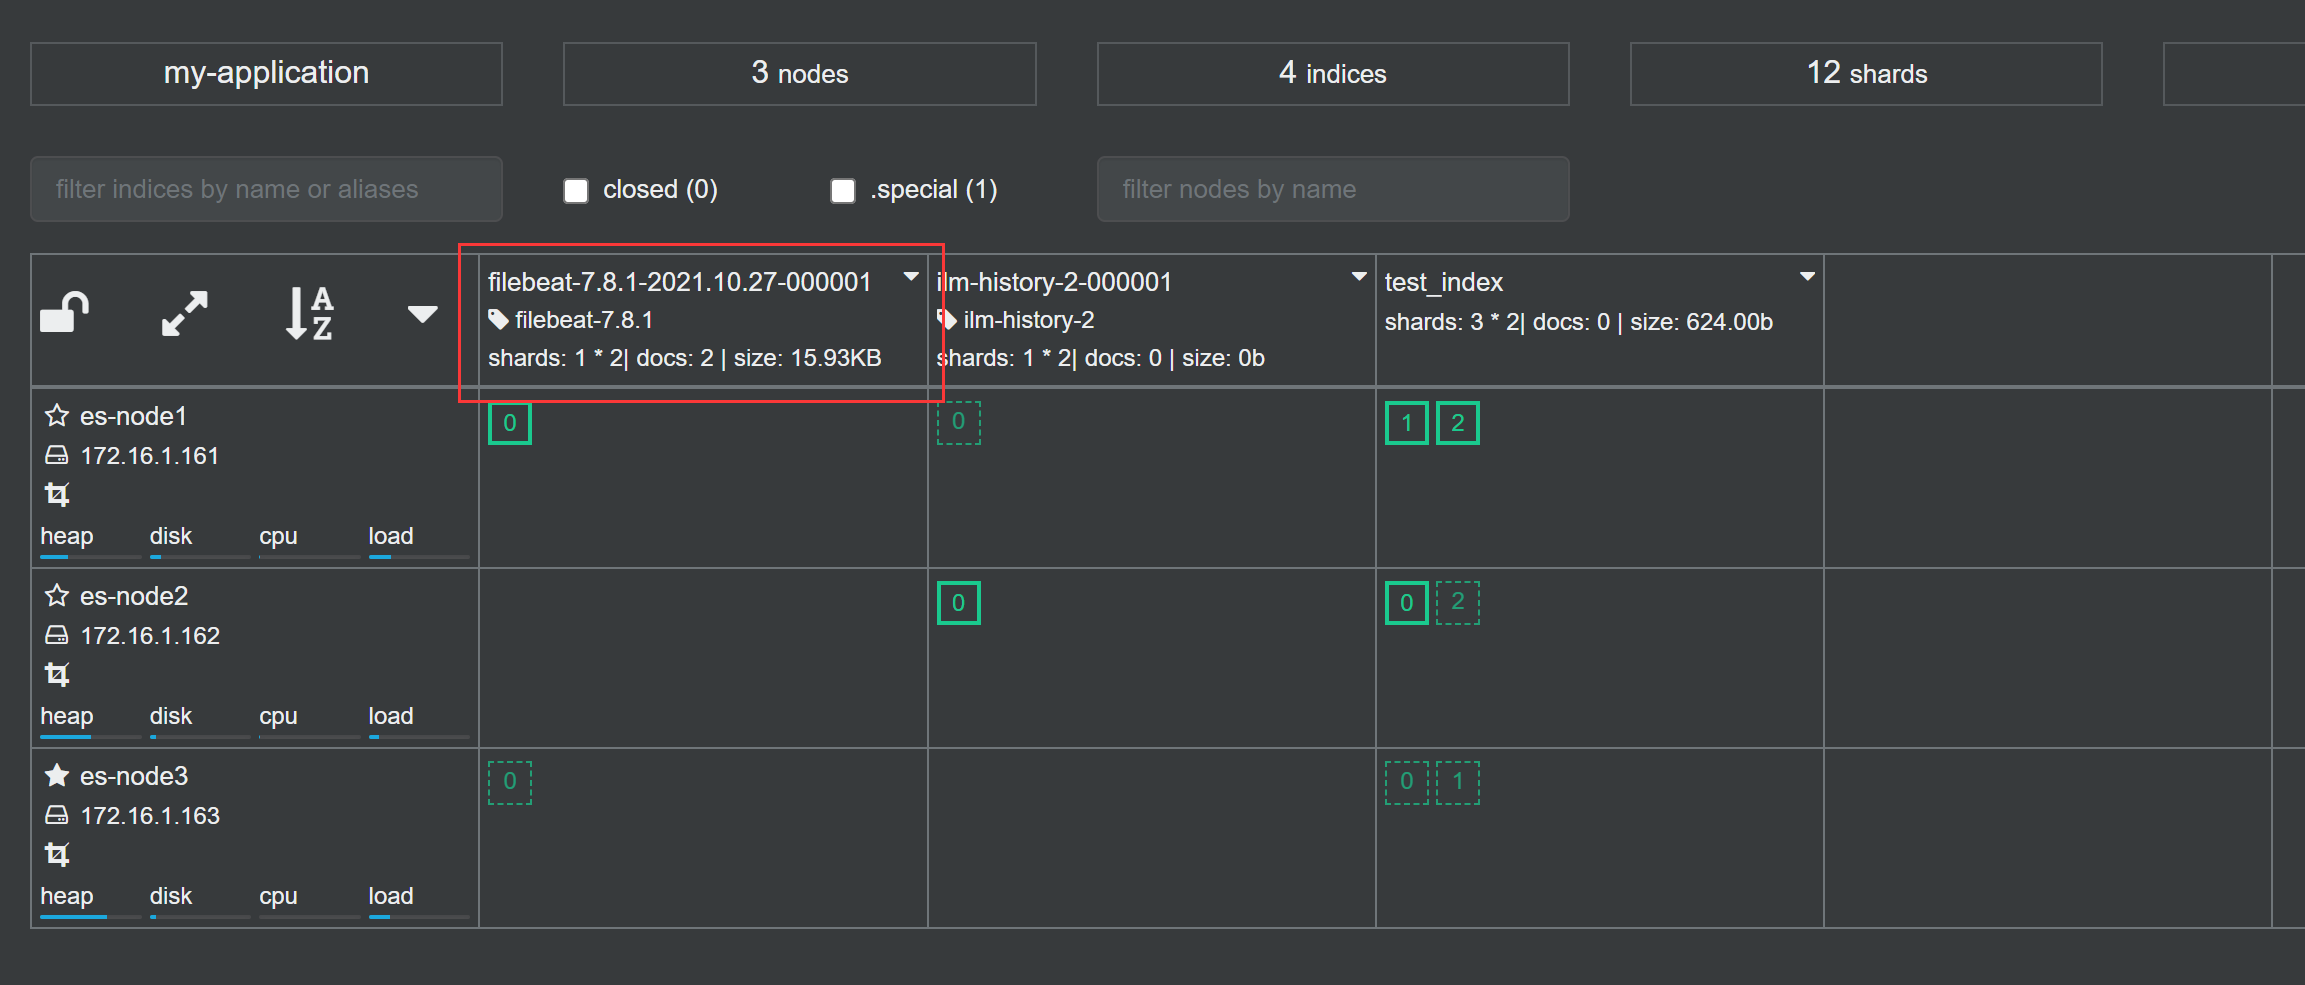
Task: Click the heap bar for es-node1
Action: [90, 556]
